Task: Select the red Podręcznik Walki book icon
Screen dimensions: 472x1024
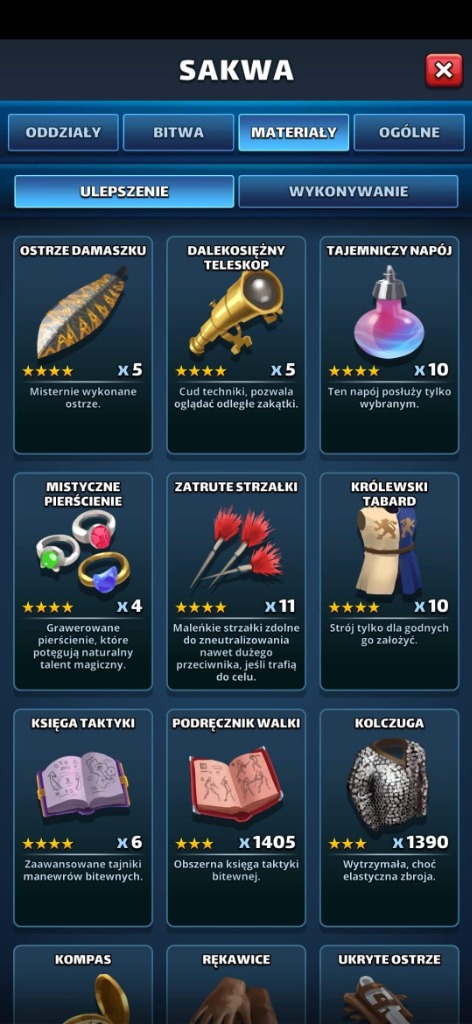Action: point(236,783)
